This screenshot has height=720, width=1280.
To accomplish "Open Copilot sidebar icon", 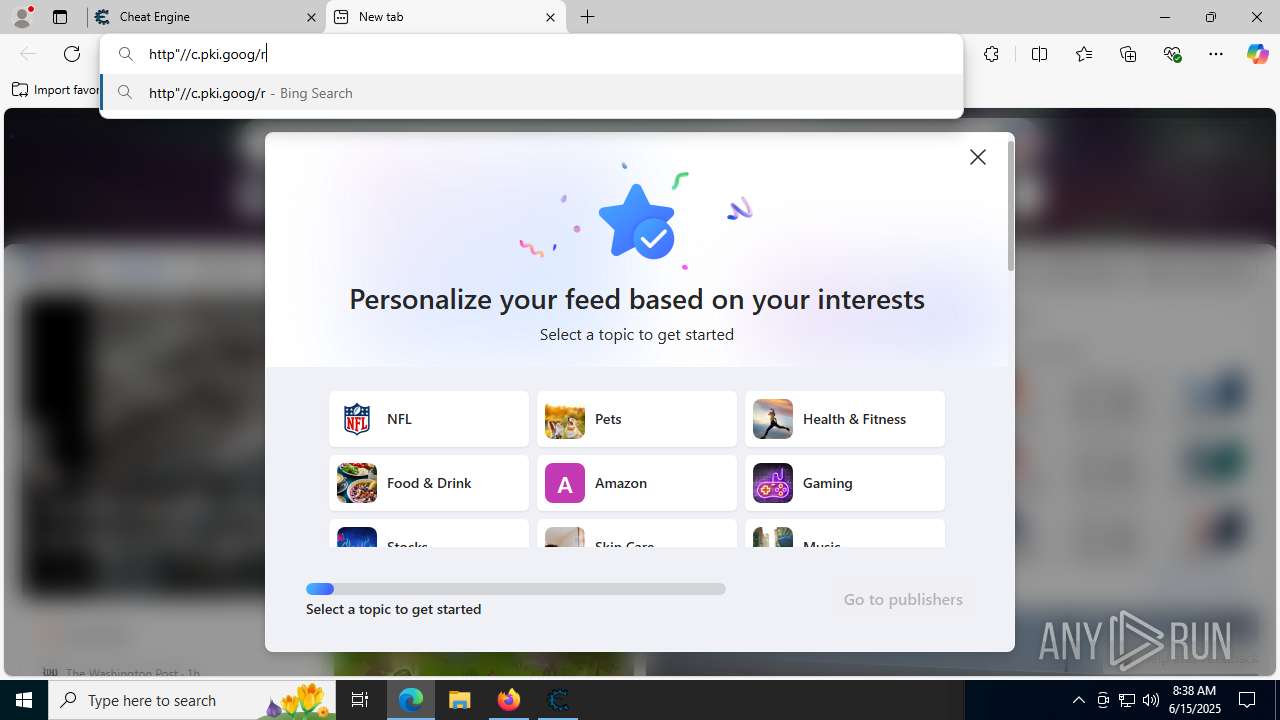I will click(x=1257, y=54).
